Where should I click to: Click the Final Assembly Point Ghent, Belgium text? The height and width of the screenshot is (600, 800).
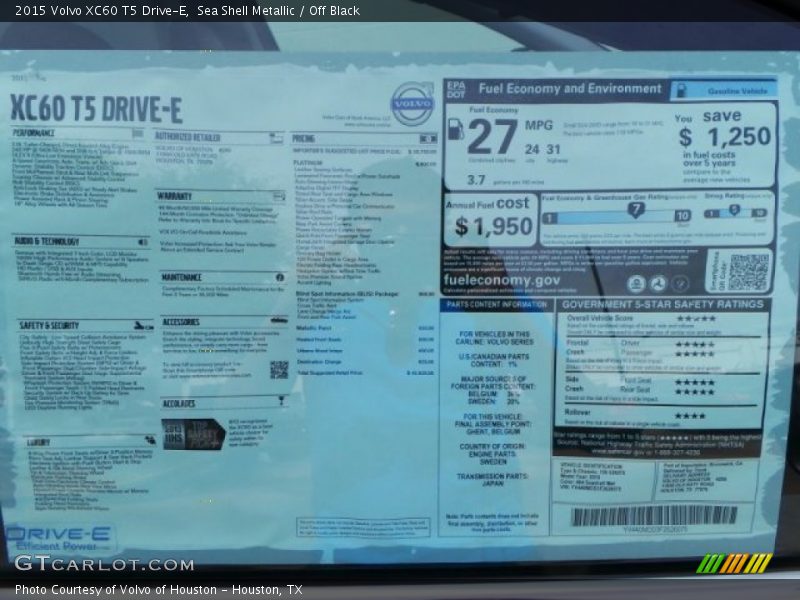(493, 424)
